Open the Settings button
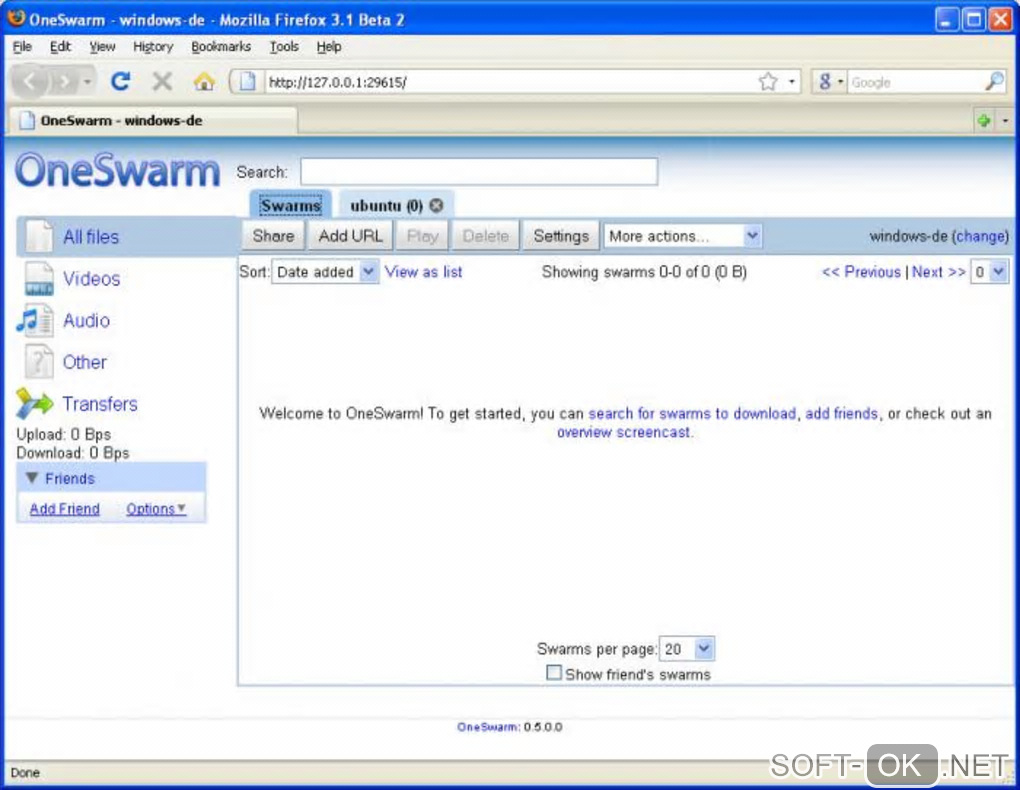The height and width of the screenshot is (790, 1020). click(561, 236)
